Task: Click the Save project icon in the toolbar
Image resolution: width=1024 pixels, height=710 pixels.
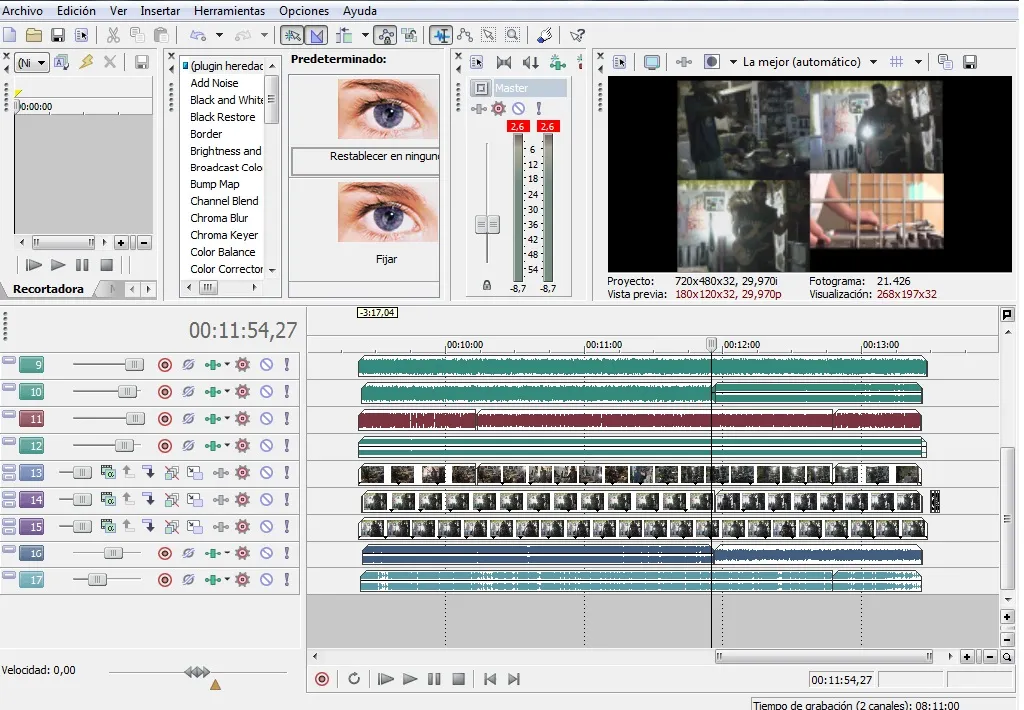Action: pos(58,35)
